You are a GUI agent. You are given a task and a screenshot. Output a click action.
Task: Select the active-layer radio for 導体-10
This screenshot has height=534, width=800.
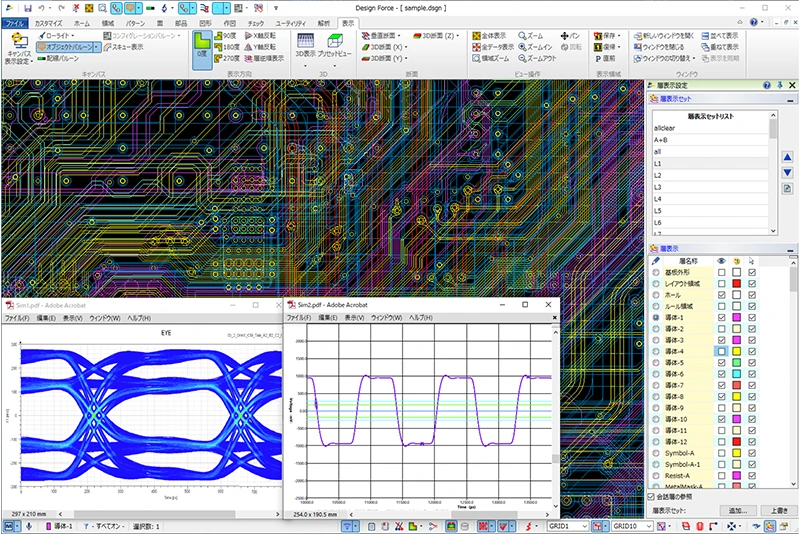tap(656, 419)
